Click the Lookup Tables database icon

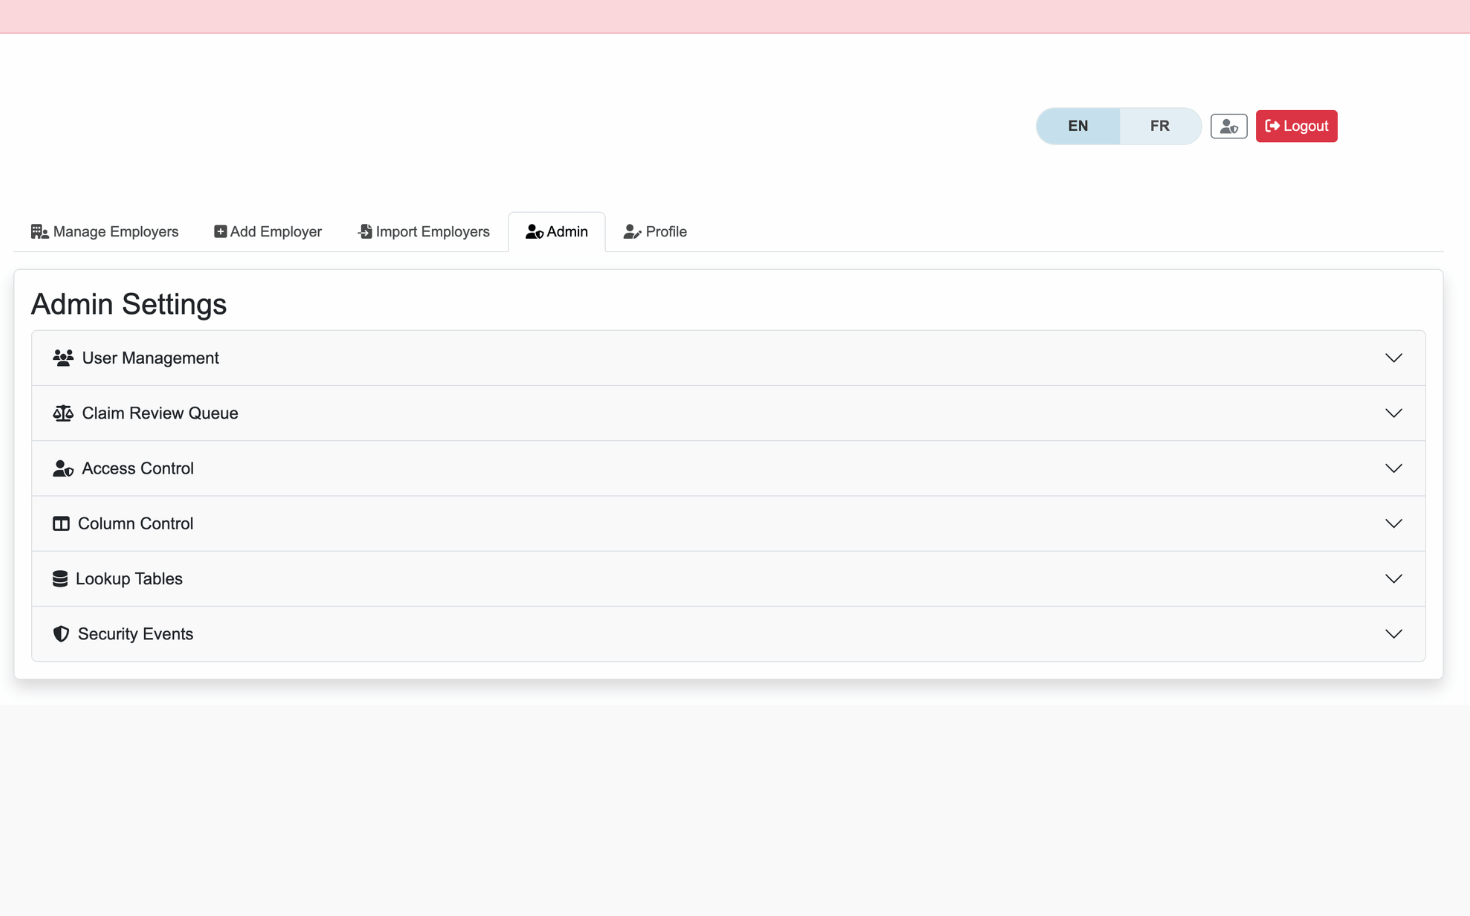[61, 578]
